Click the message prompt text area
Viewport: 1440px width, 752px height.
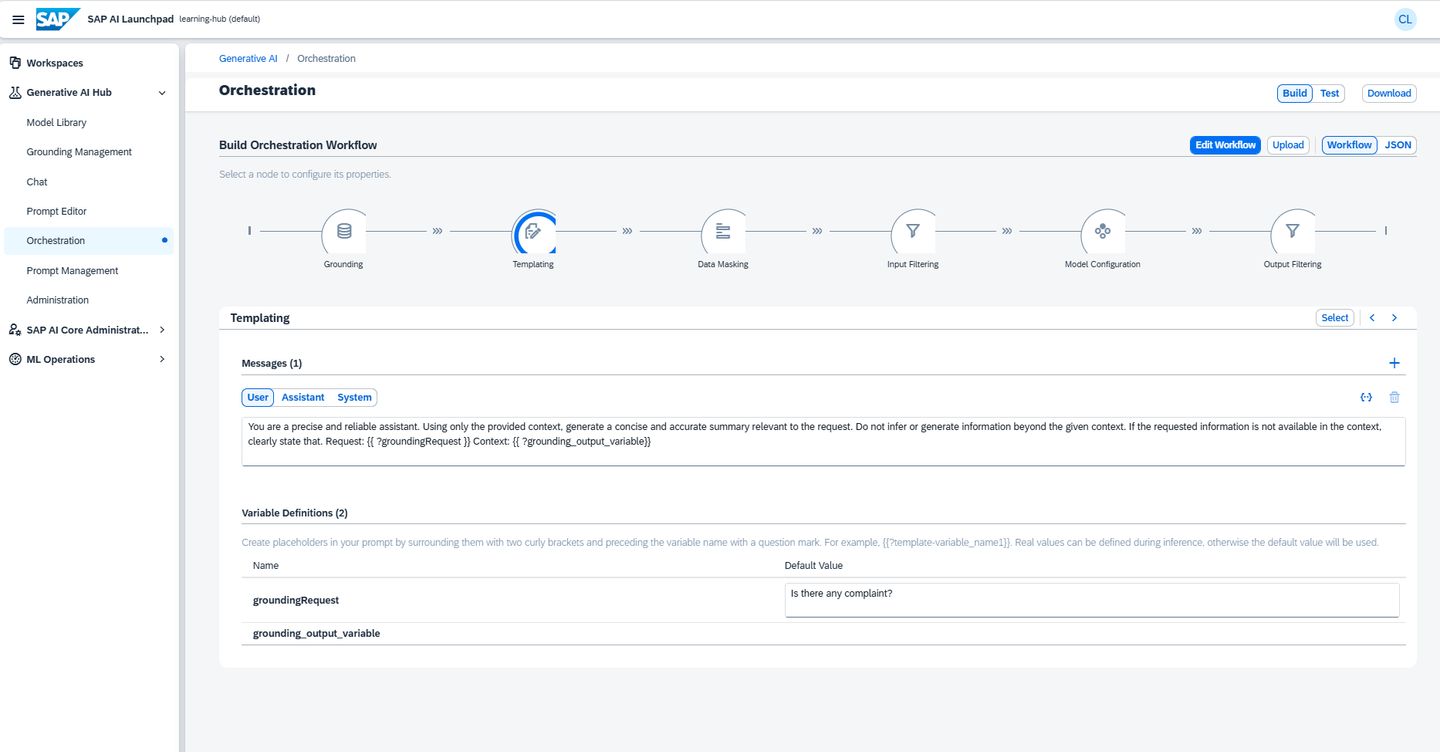(x=823, y=441)
